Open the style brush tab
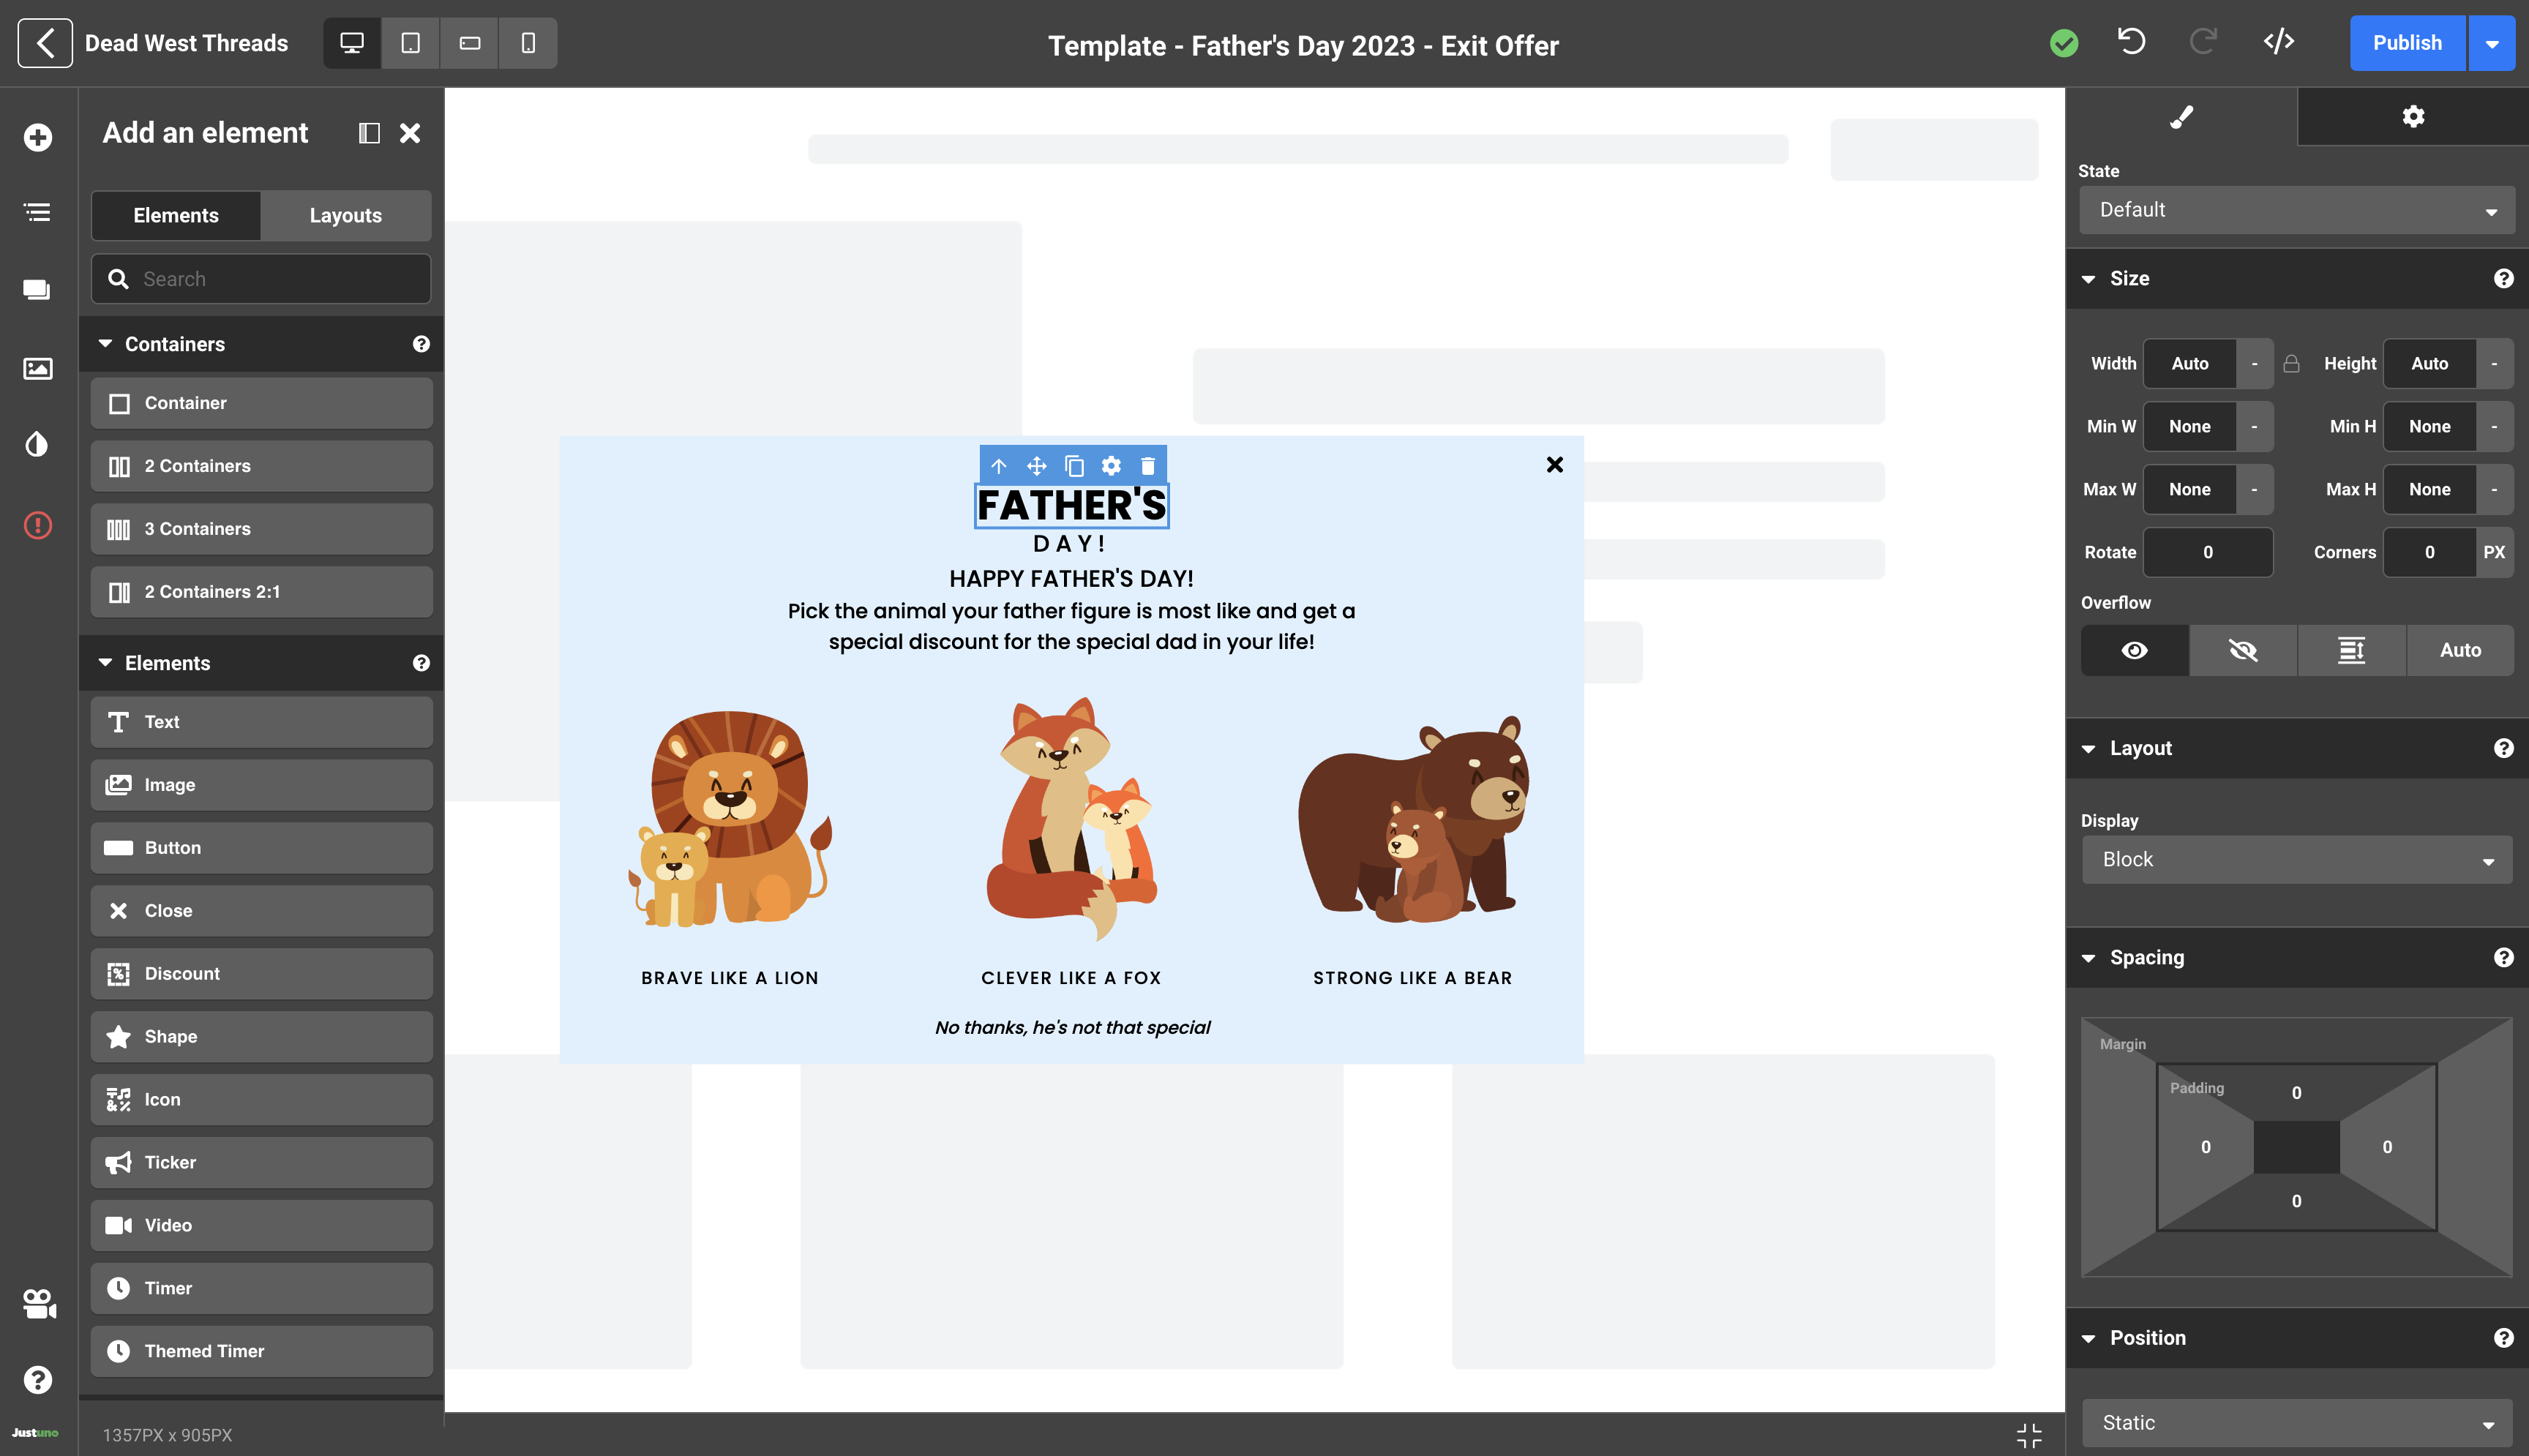This screenshot has width=2529, height=1456. point(2182,117)
